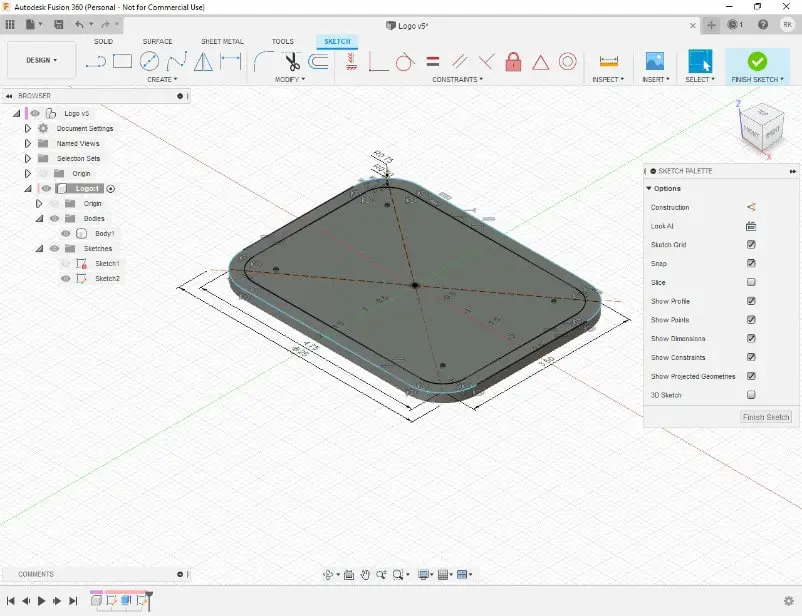
Task: Select the Line tool in Create
Action: point(96,62)
